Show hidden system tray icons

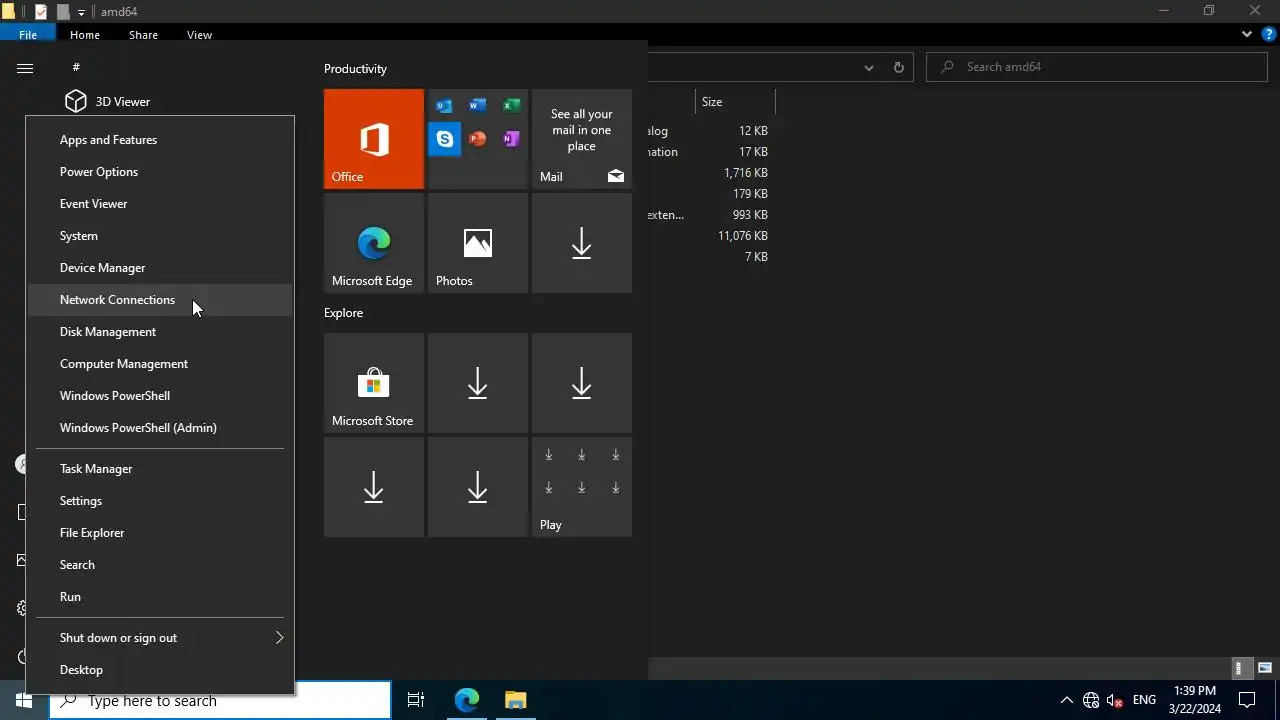[x=1066, y=700]
